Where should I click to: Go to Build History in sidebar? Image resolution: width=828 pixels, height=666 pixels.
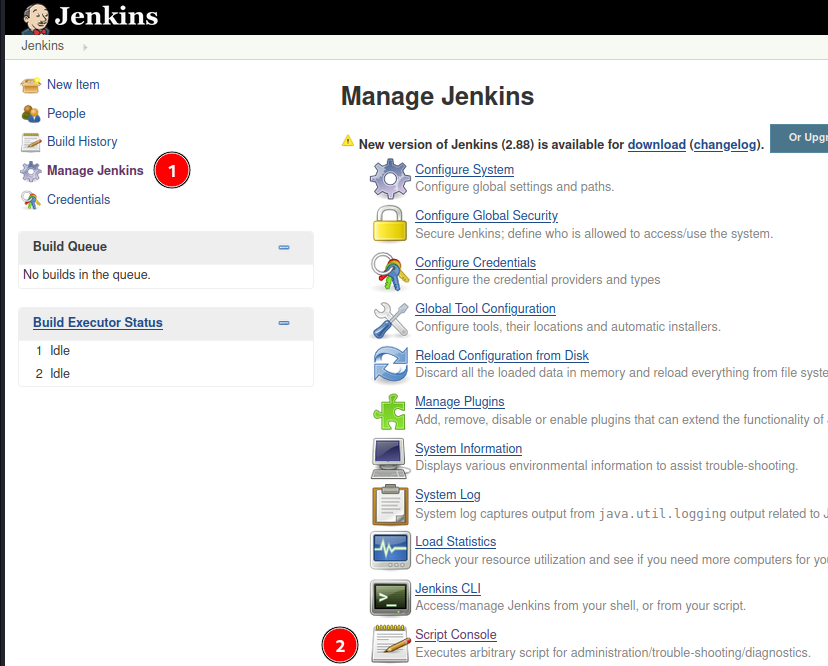pyautogui.click(x=82, y=142)
